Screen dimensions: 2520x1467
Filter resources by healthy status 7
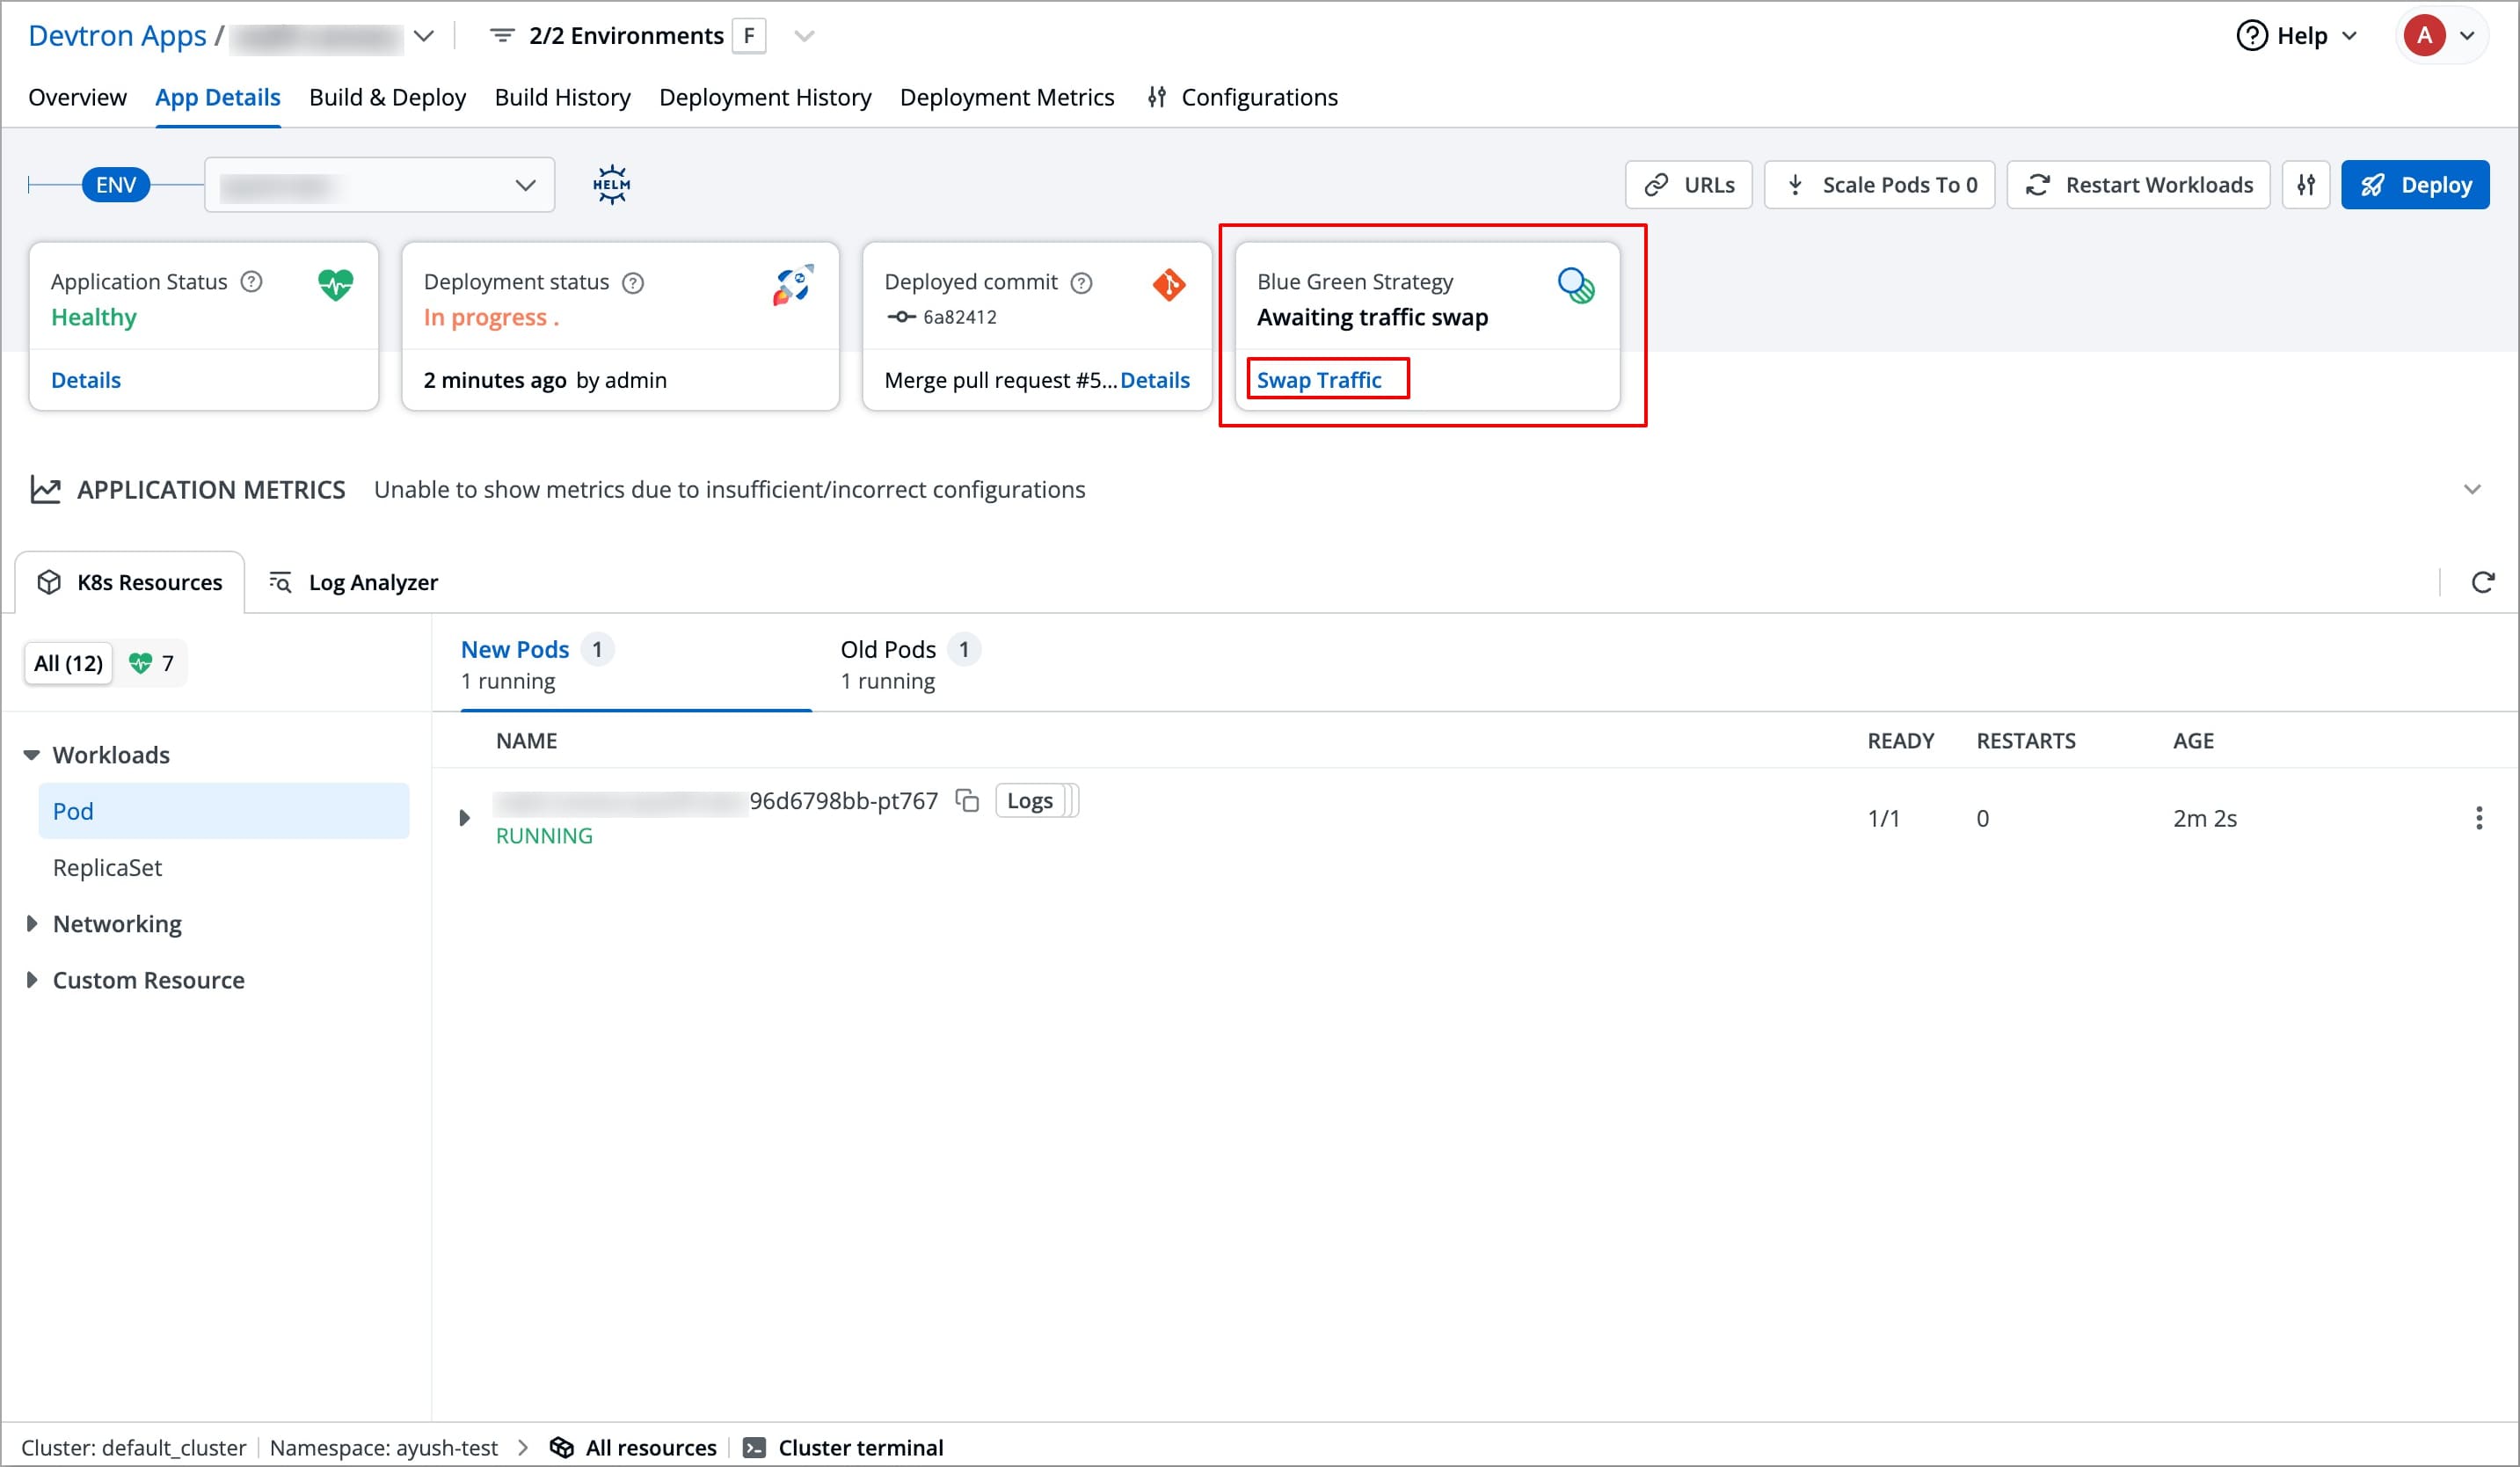tap(152, 663)
